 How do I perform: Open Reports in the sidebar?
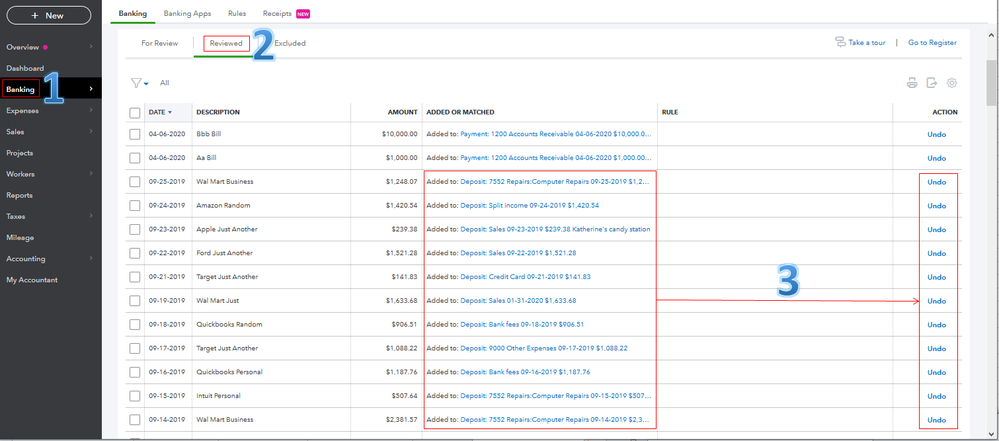click(x=19, y=195)
